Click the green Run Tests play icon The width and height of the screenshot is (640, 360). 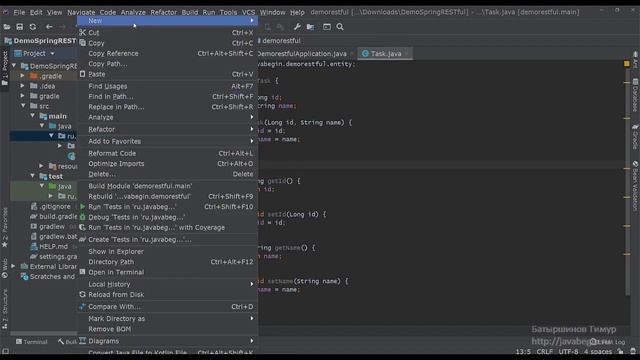coord(82,207)
